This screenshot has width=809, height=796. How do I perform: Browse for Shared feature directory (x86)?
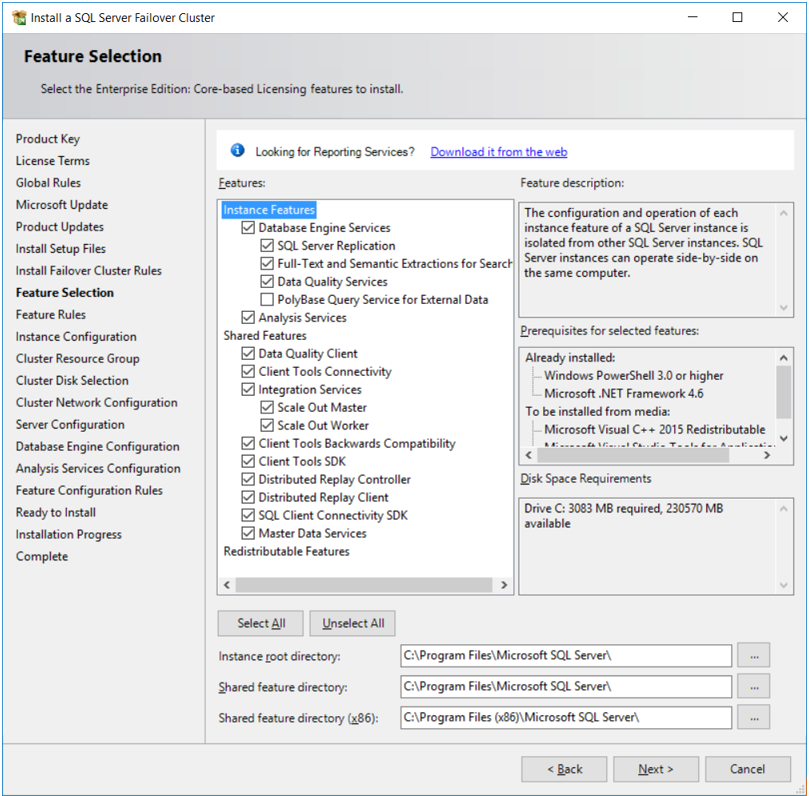pyautogui.click(x=754, y=718)
